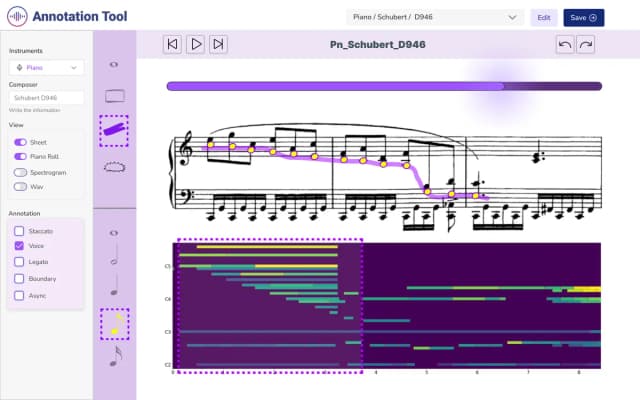Play the Schubert D946 recording

196,44
